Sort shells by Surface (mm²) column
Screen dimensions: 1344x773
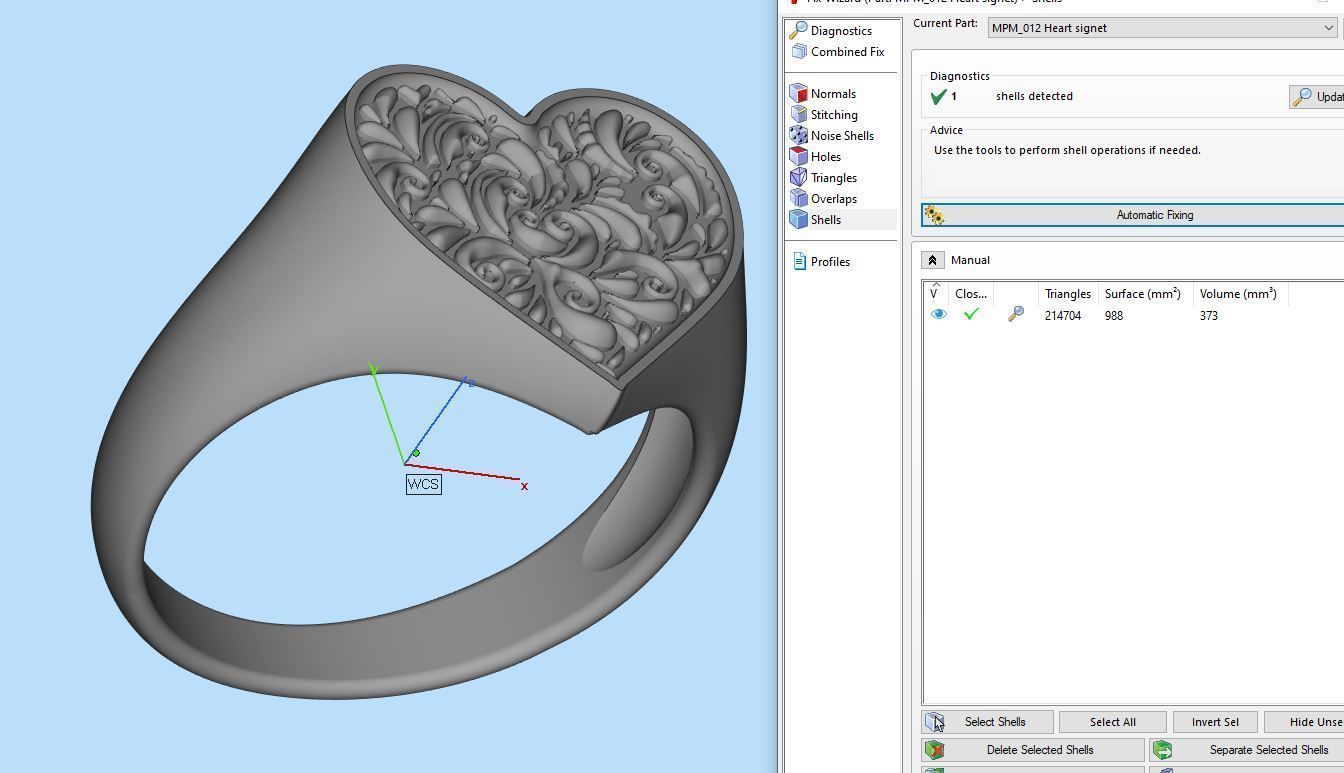tap(1145, 294)
